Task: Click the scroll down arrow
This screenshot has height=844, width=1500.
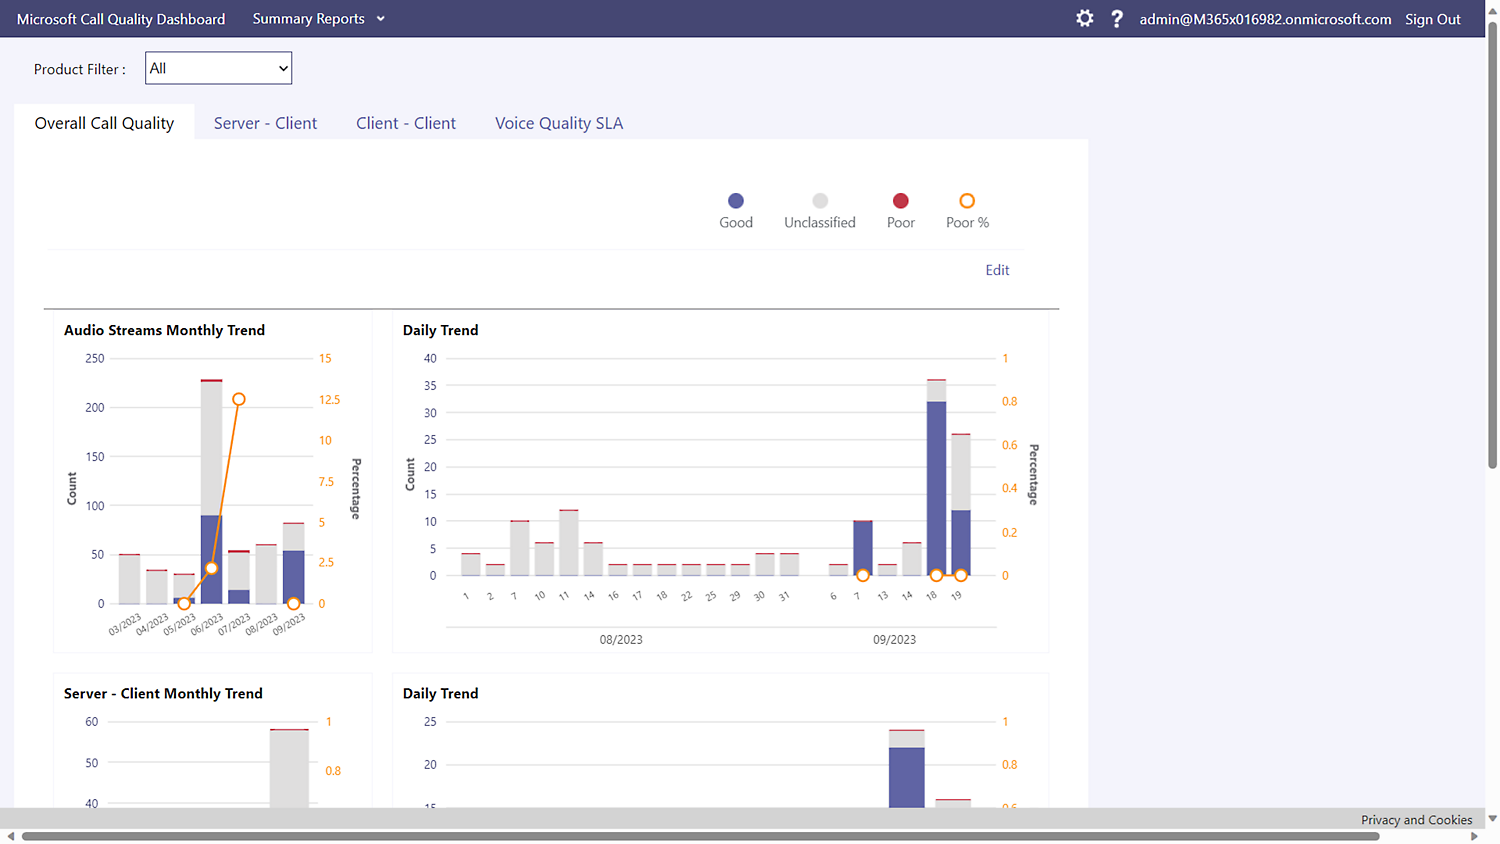Action: pos(1492,819)
